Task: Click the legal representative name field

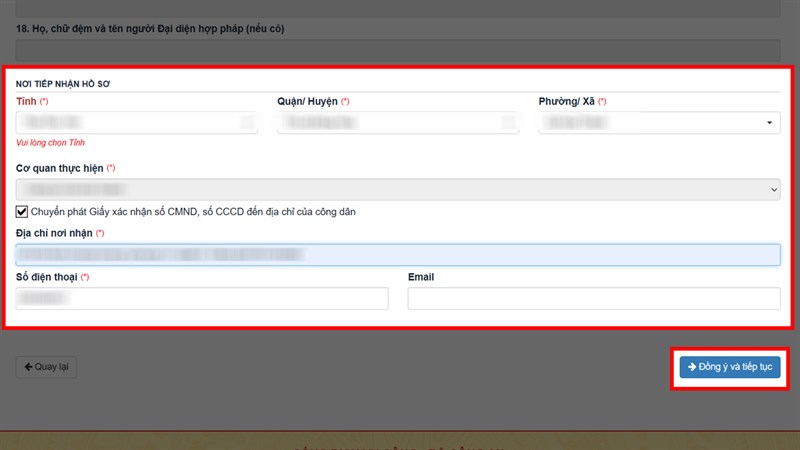Action: tap(398, 50)
